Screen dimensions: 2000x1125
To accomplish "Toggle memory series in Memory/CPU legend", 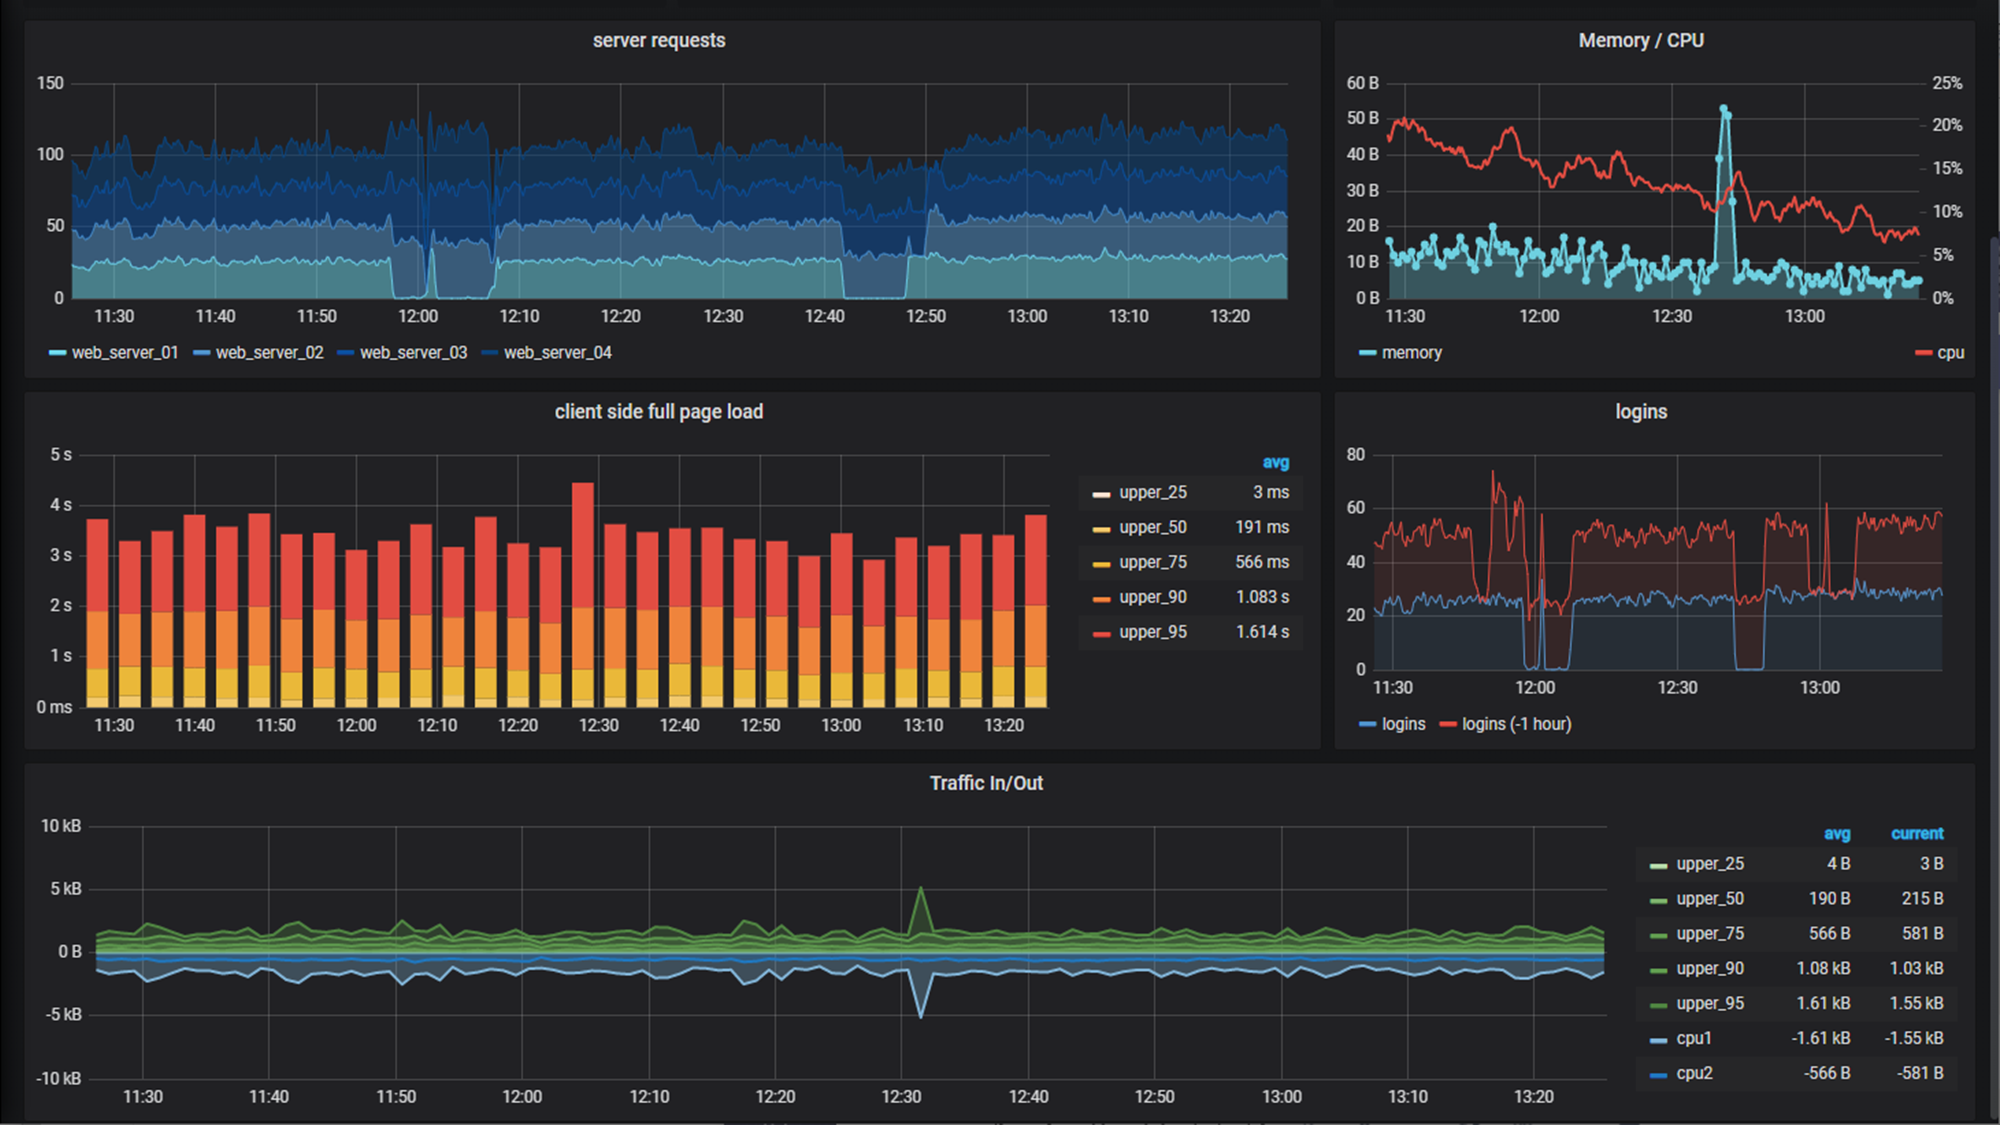I will tap(1411, 353).
